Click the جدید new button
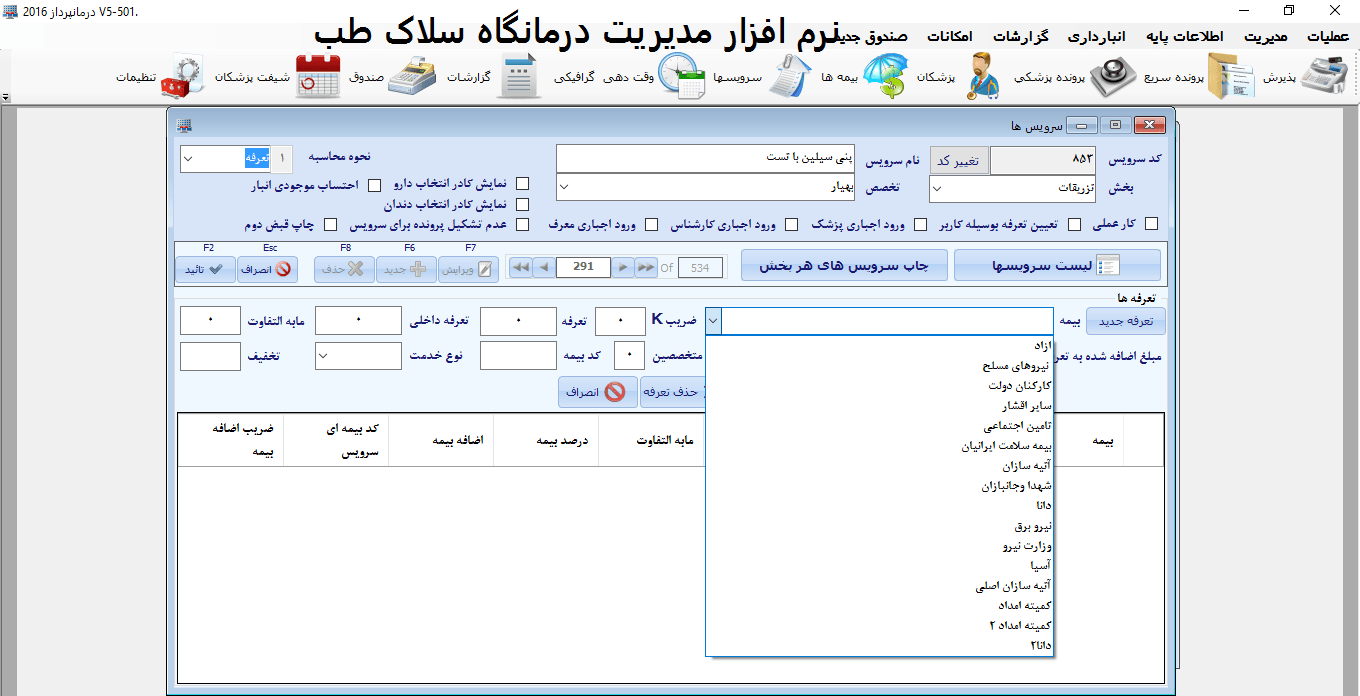This screenshot has height=696, width=1360. coord(406,269)
